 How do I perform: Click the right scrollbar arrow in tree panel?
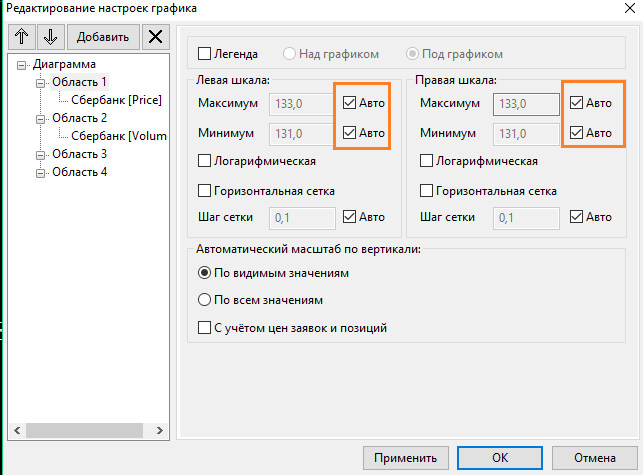pos(160,430)
